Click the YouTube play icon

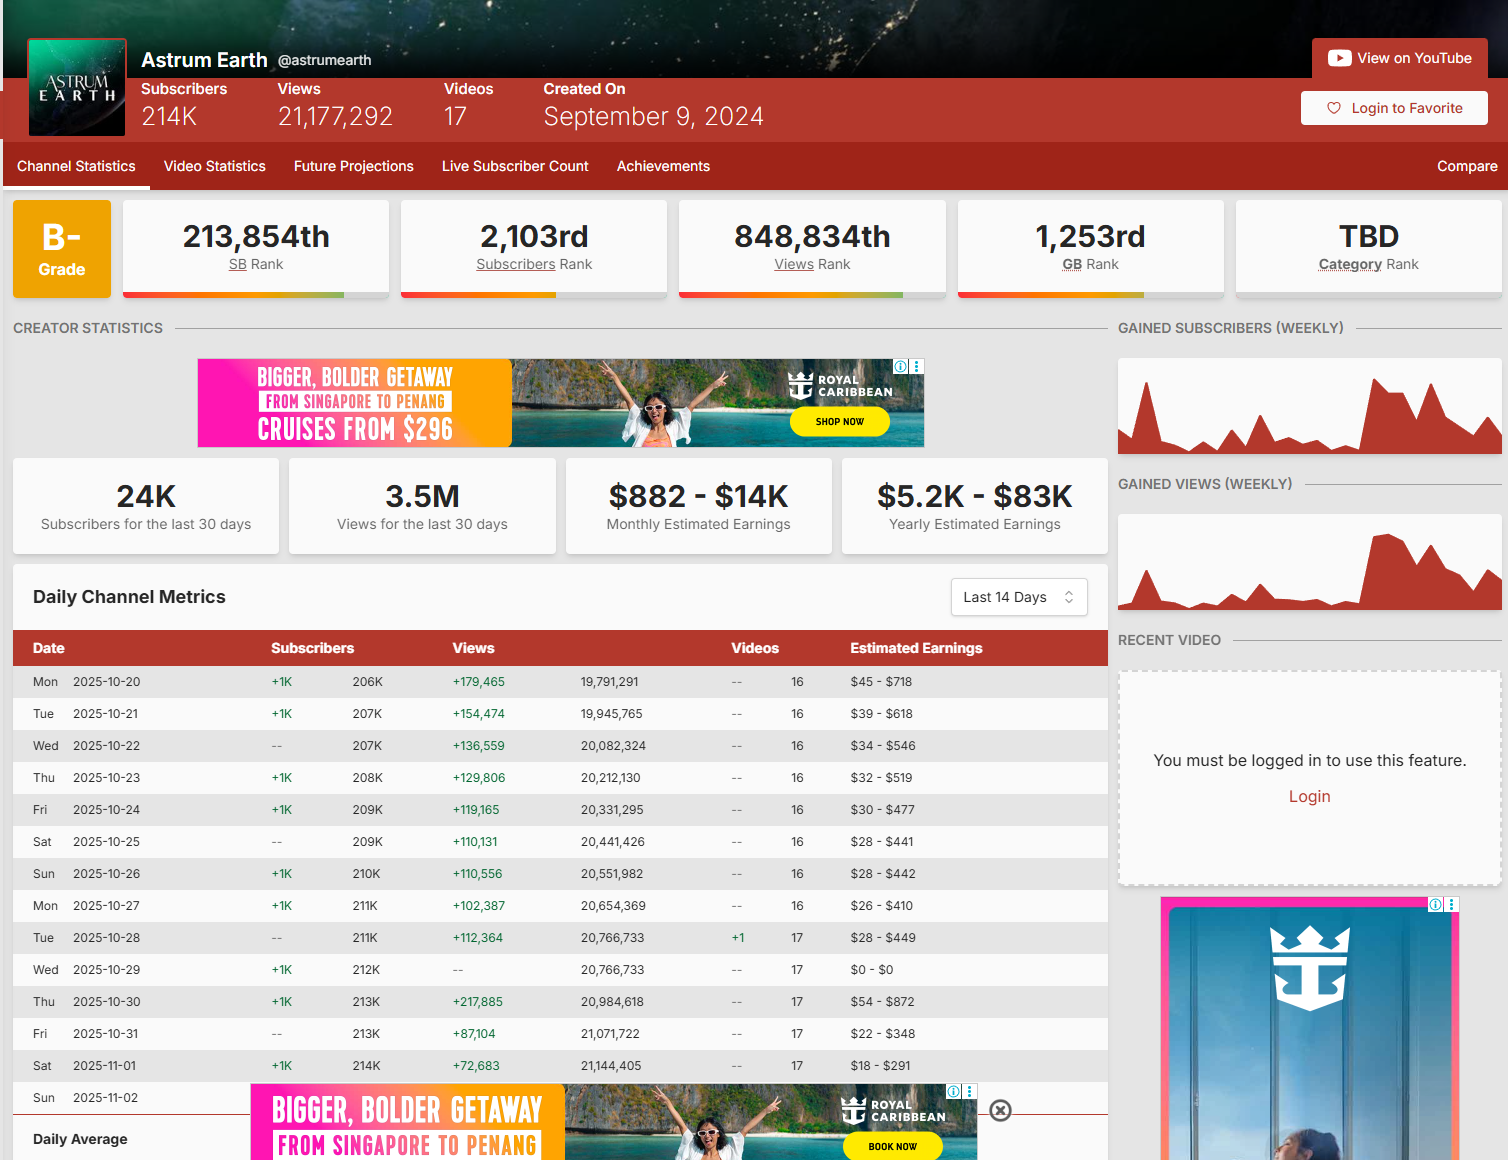coord(1339,58)
